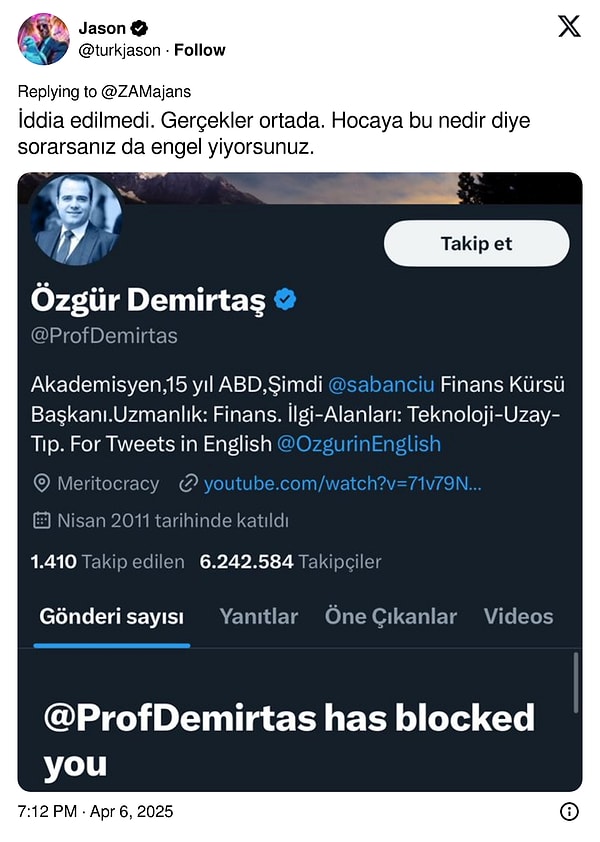
Task: Open the youtube.com watch link
Action: tap(343, 484)
